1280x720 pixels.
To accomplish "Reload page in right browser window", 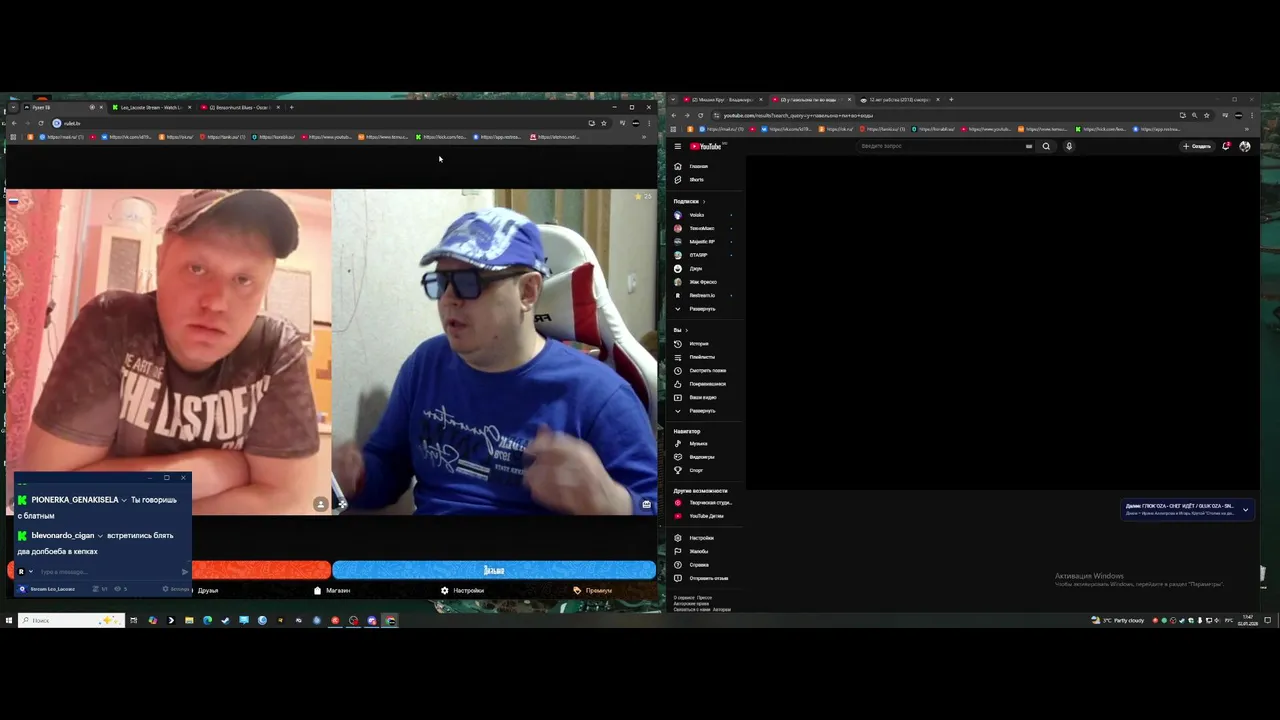I will (700, 115).
